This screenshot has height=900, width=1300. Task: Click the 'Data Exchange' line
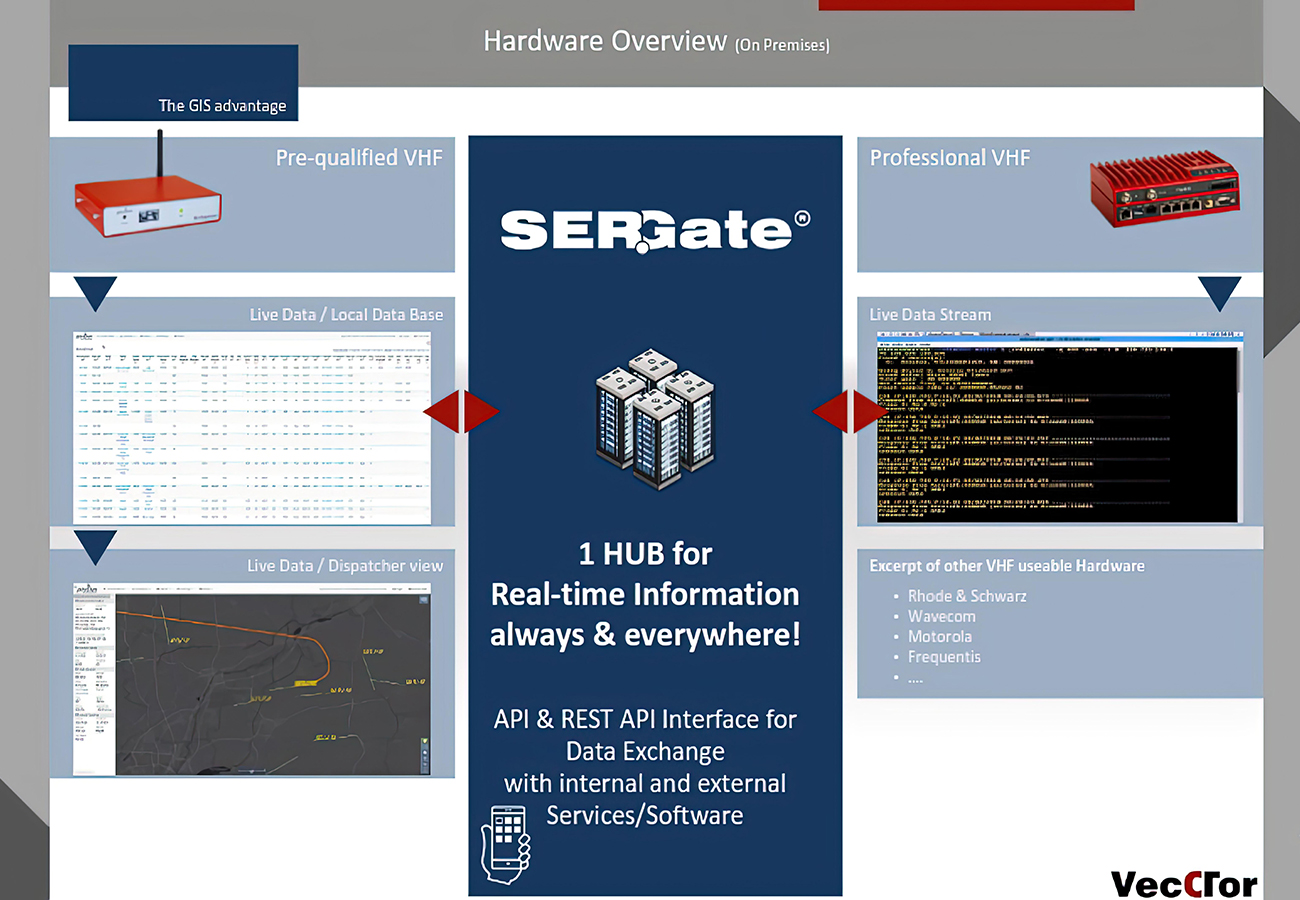(645, 750)
